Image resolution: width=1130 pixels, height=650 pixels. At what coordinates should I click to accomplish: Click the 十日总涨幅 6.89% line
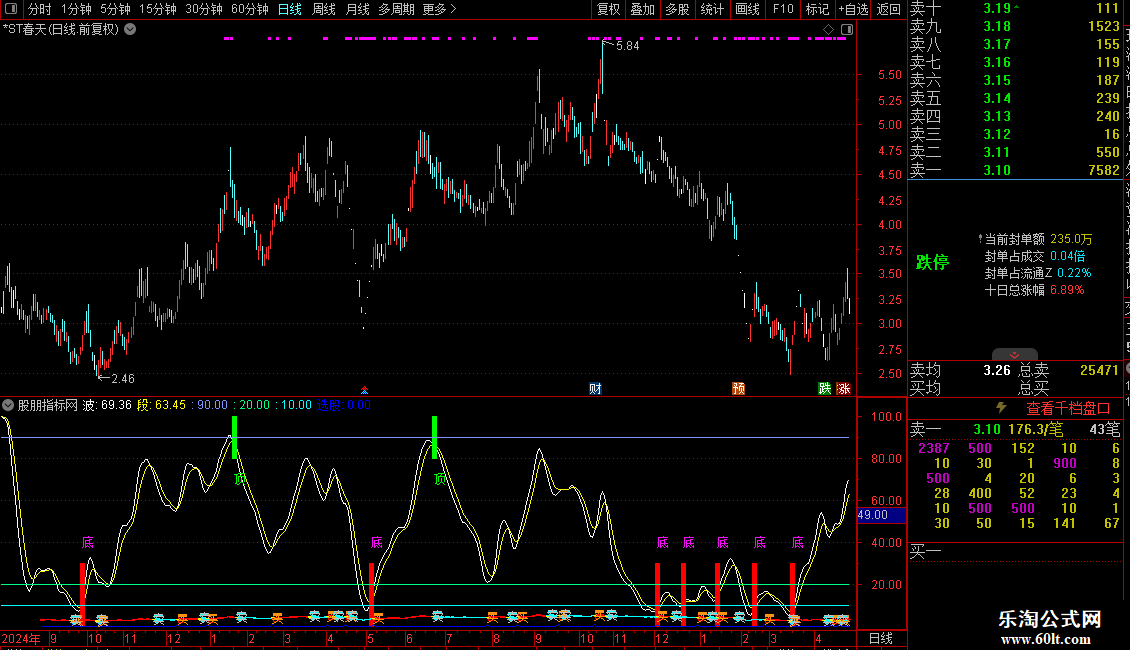[1034, 290]
